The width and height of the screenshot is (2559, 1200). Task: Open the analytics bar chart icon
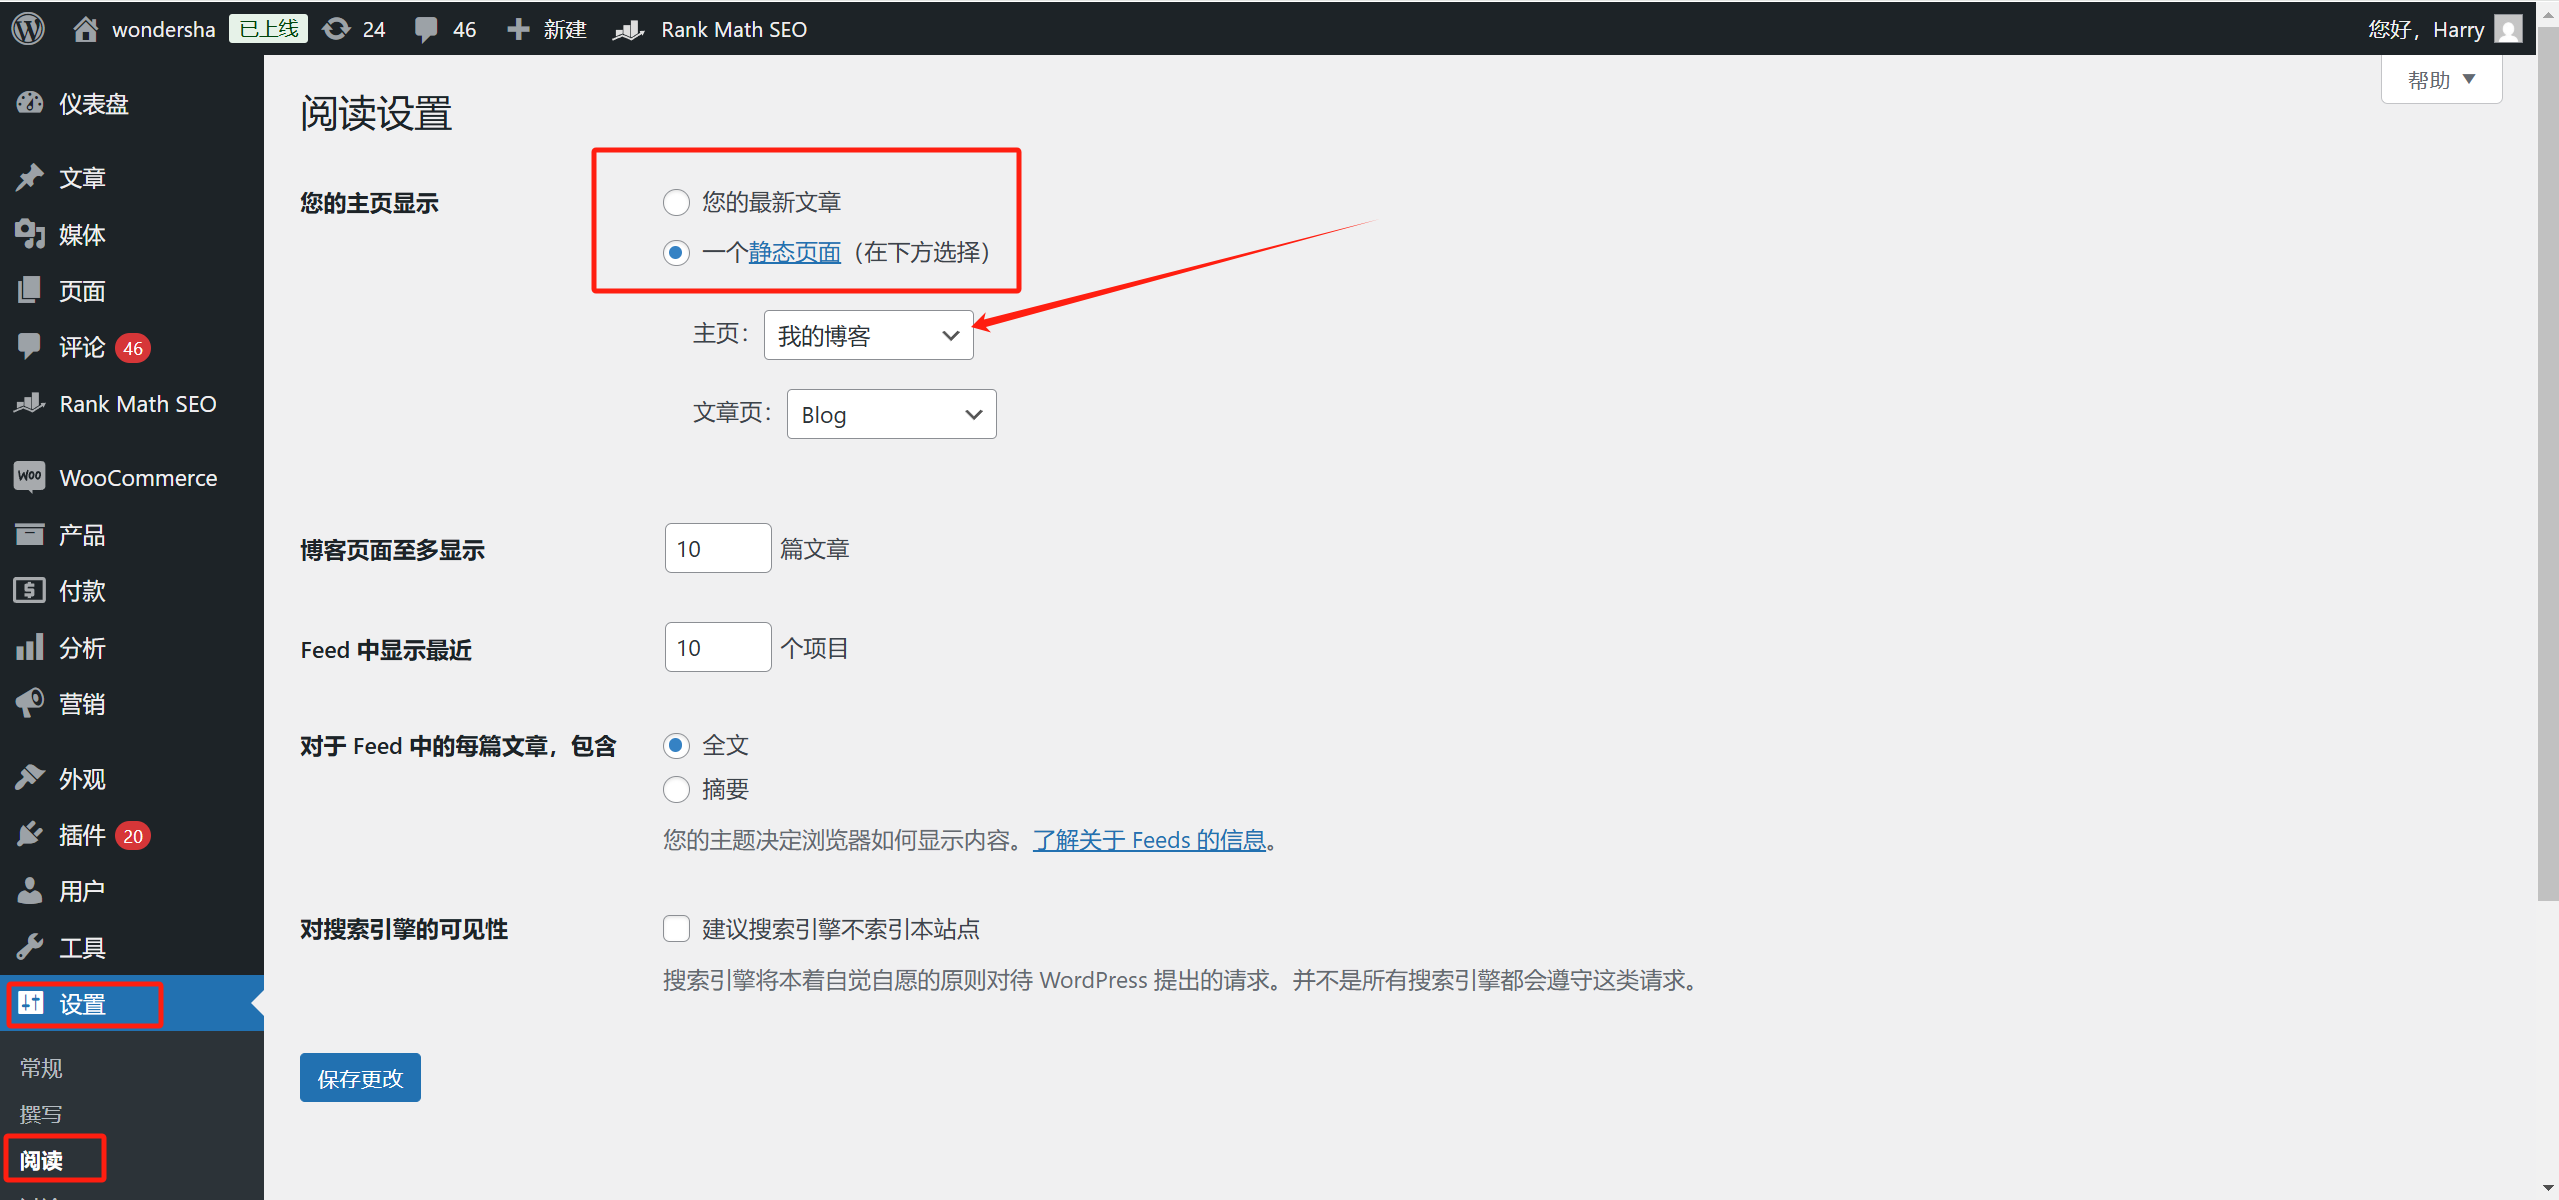[x=30, y=647]
